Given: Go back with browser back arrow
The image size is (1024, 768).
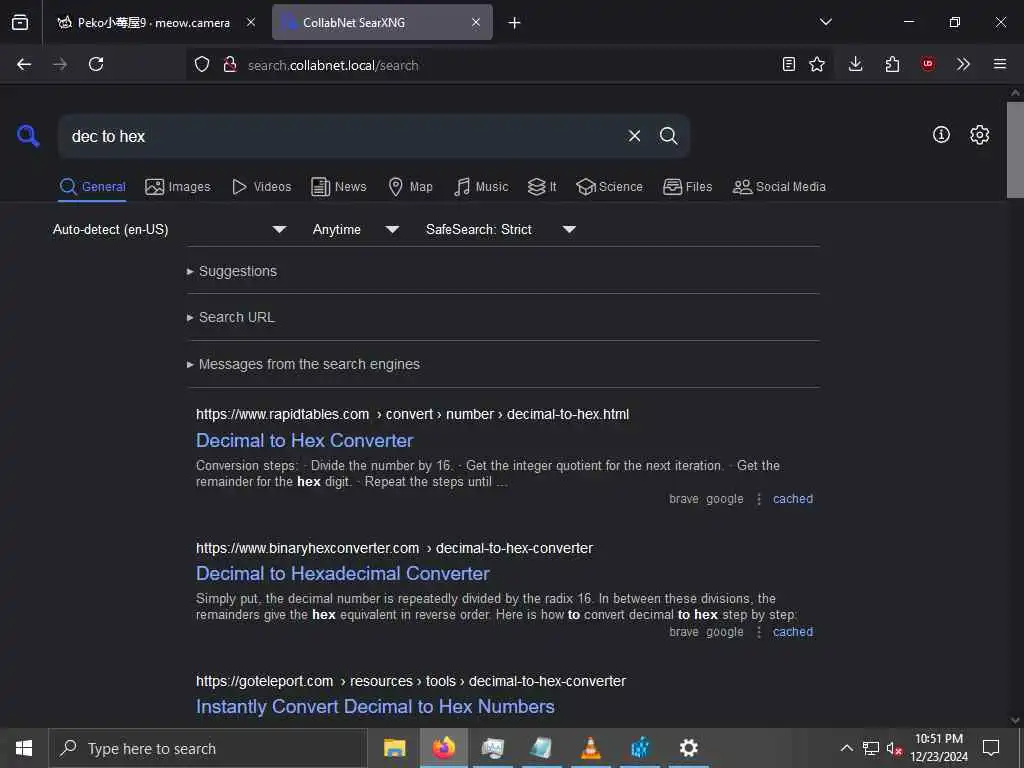Looking at the screenshot, I should click(24, 64).
